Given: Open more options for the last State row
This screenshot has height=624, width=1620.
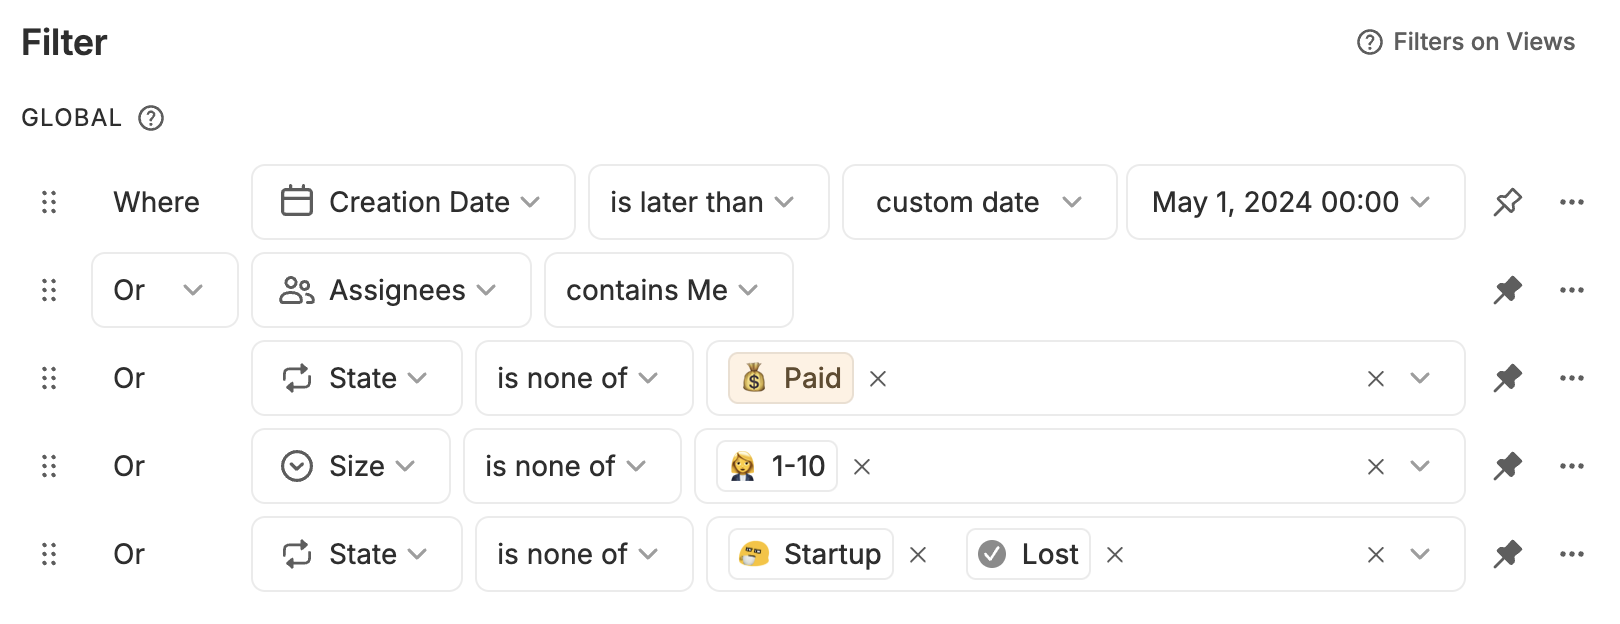Looking at the screenshot, I should pyautogui.click(x=1571, y=554).
